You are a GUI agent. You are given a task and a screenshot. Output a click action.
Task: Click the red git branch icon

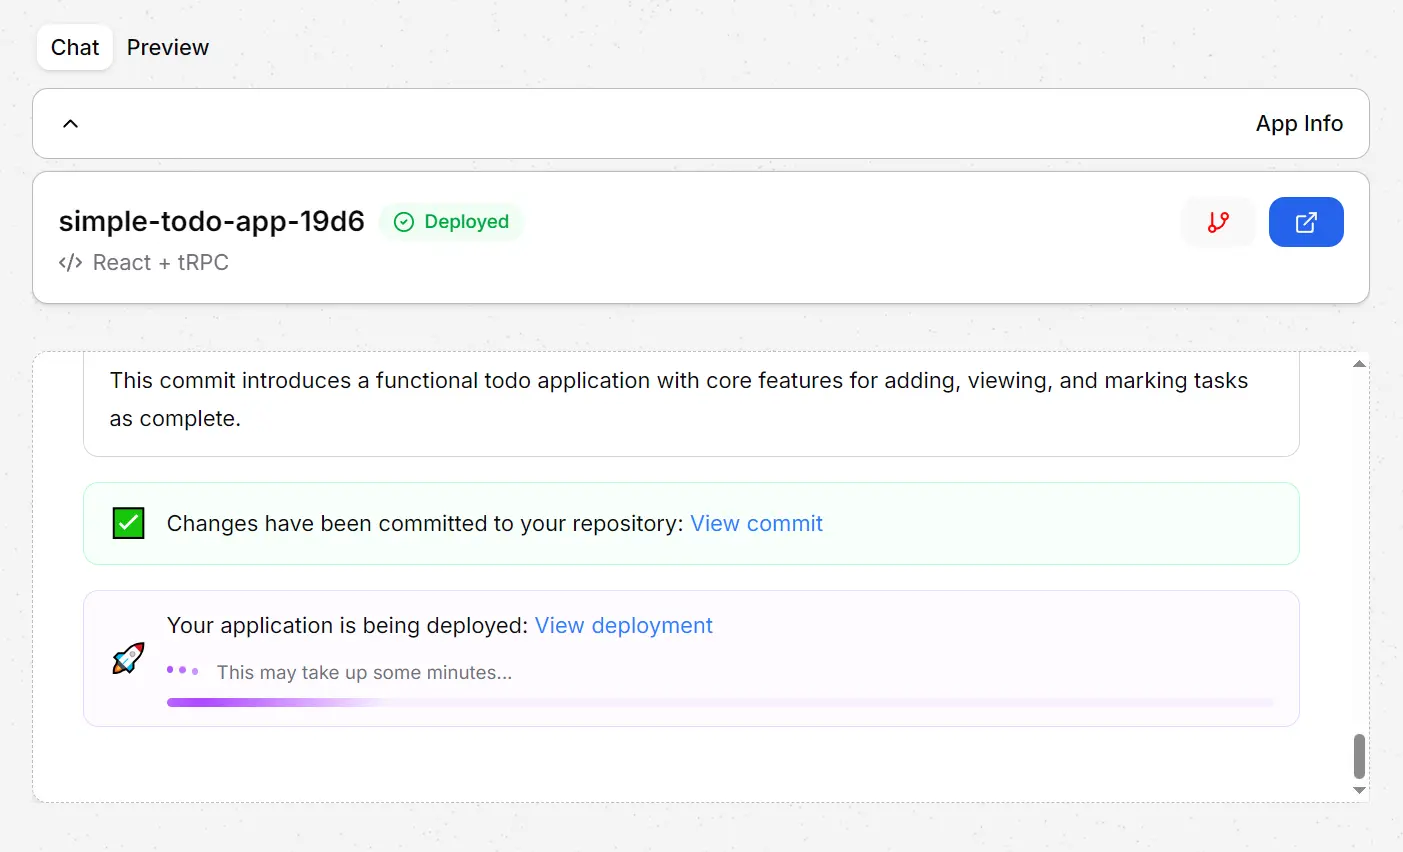1218,222
